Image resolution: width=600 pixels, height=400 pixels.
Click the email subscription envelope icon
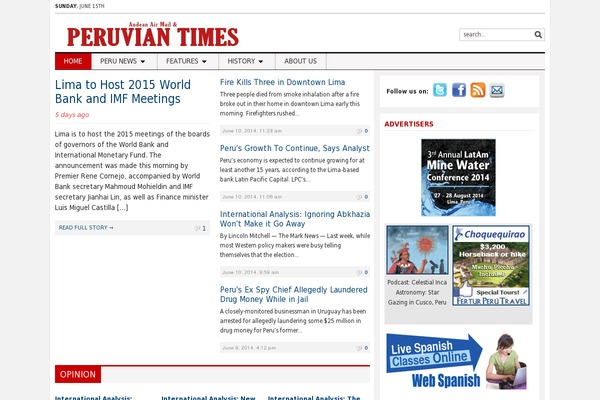(497, 90)
